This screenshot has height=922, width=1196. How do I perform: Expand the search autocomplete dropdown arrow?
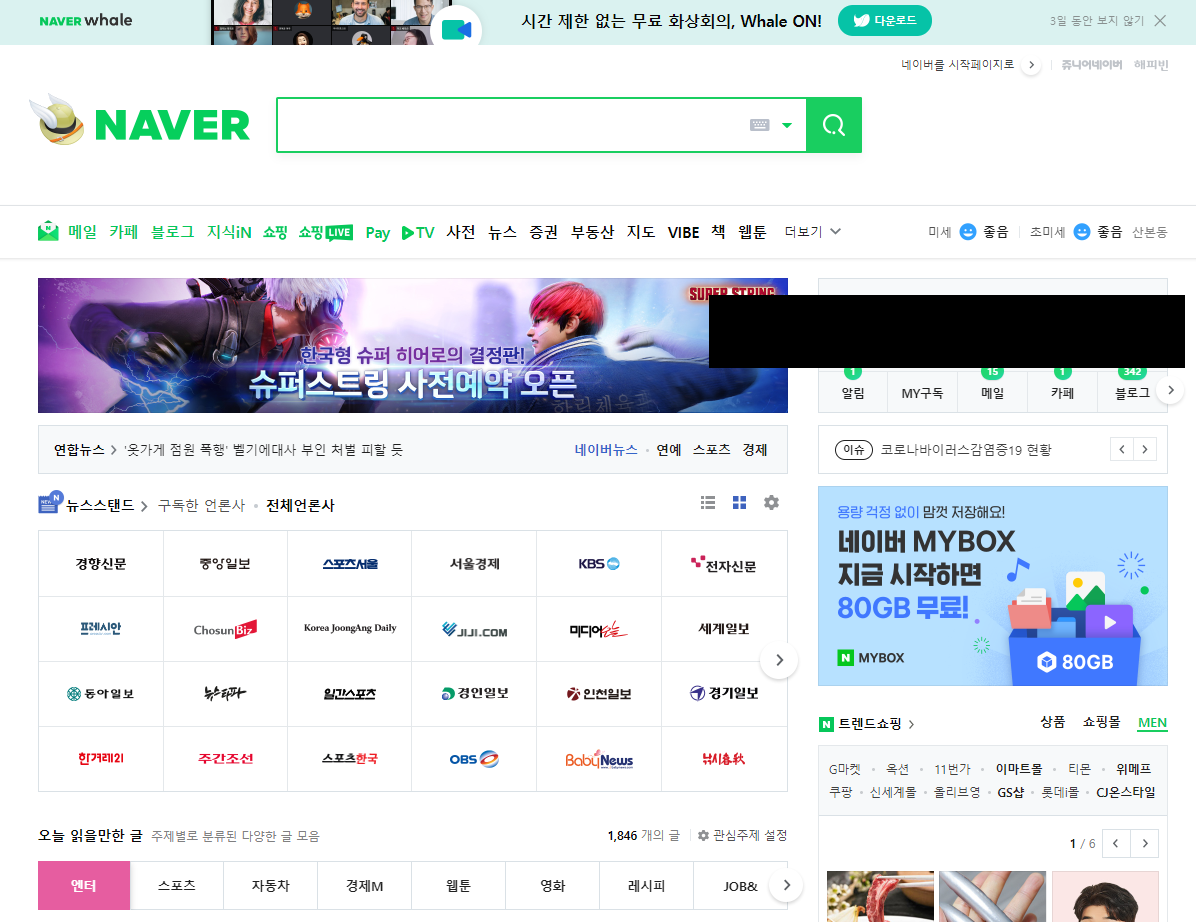787,125
